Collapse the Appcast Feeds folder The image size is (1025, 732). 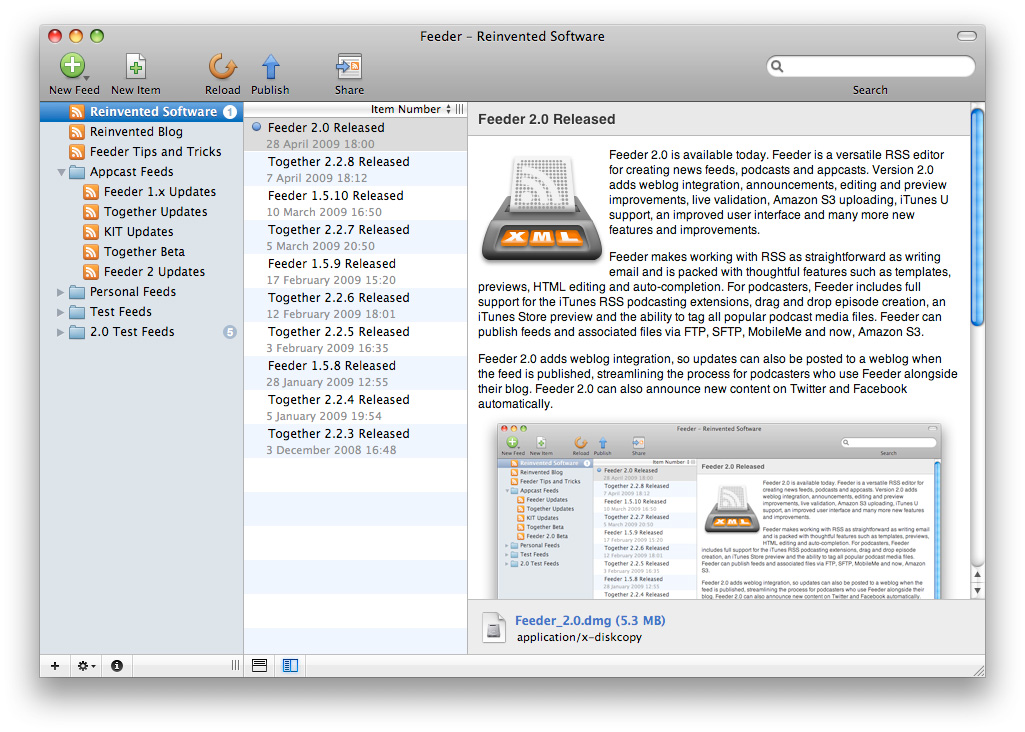[x=61, y=173]
